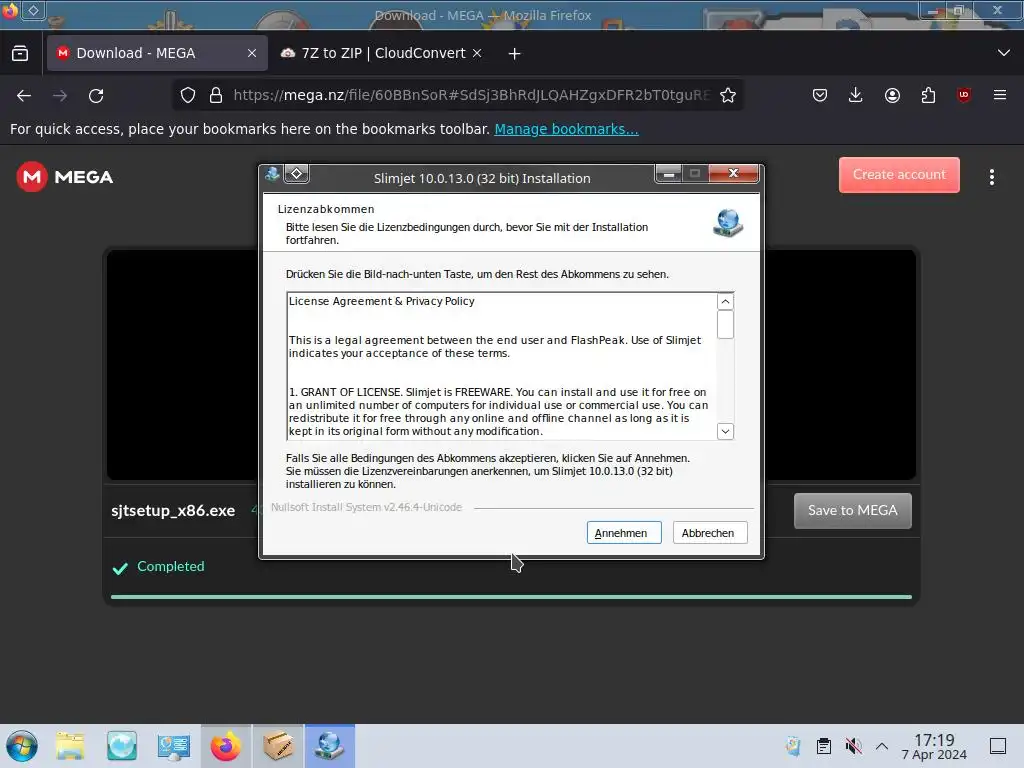The height and width of the screenshot is (768, 1024).
Task: Open the uBlock Origin extension icon
Action: 964,95
